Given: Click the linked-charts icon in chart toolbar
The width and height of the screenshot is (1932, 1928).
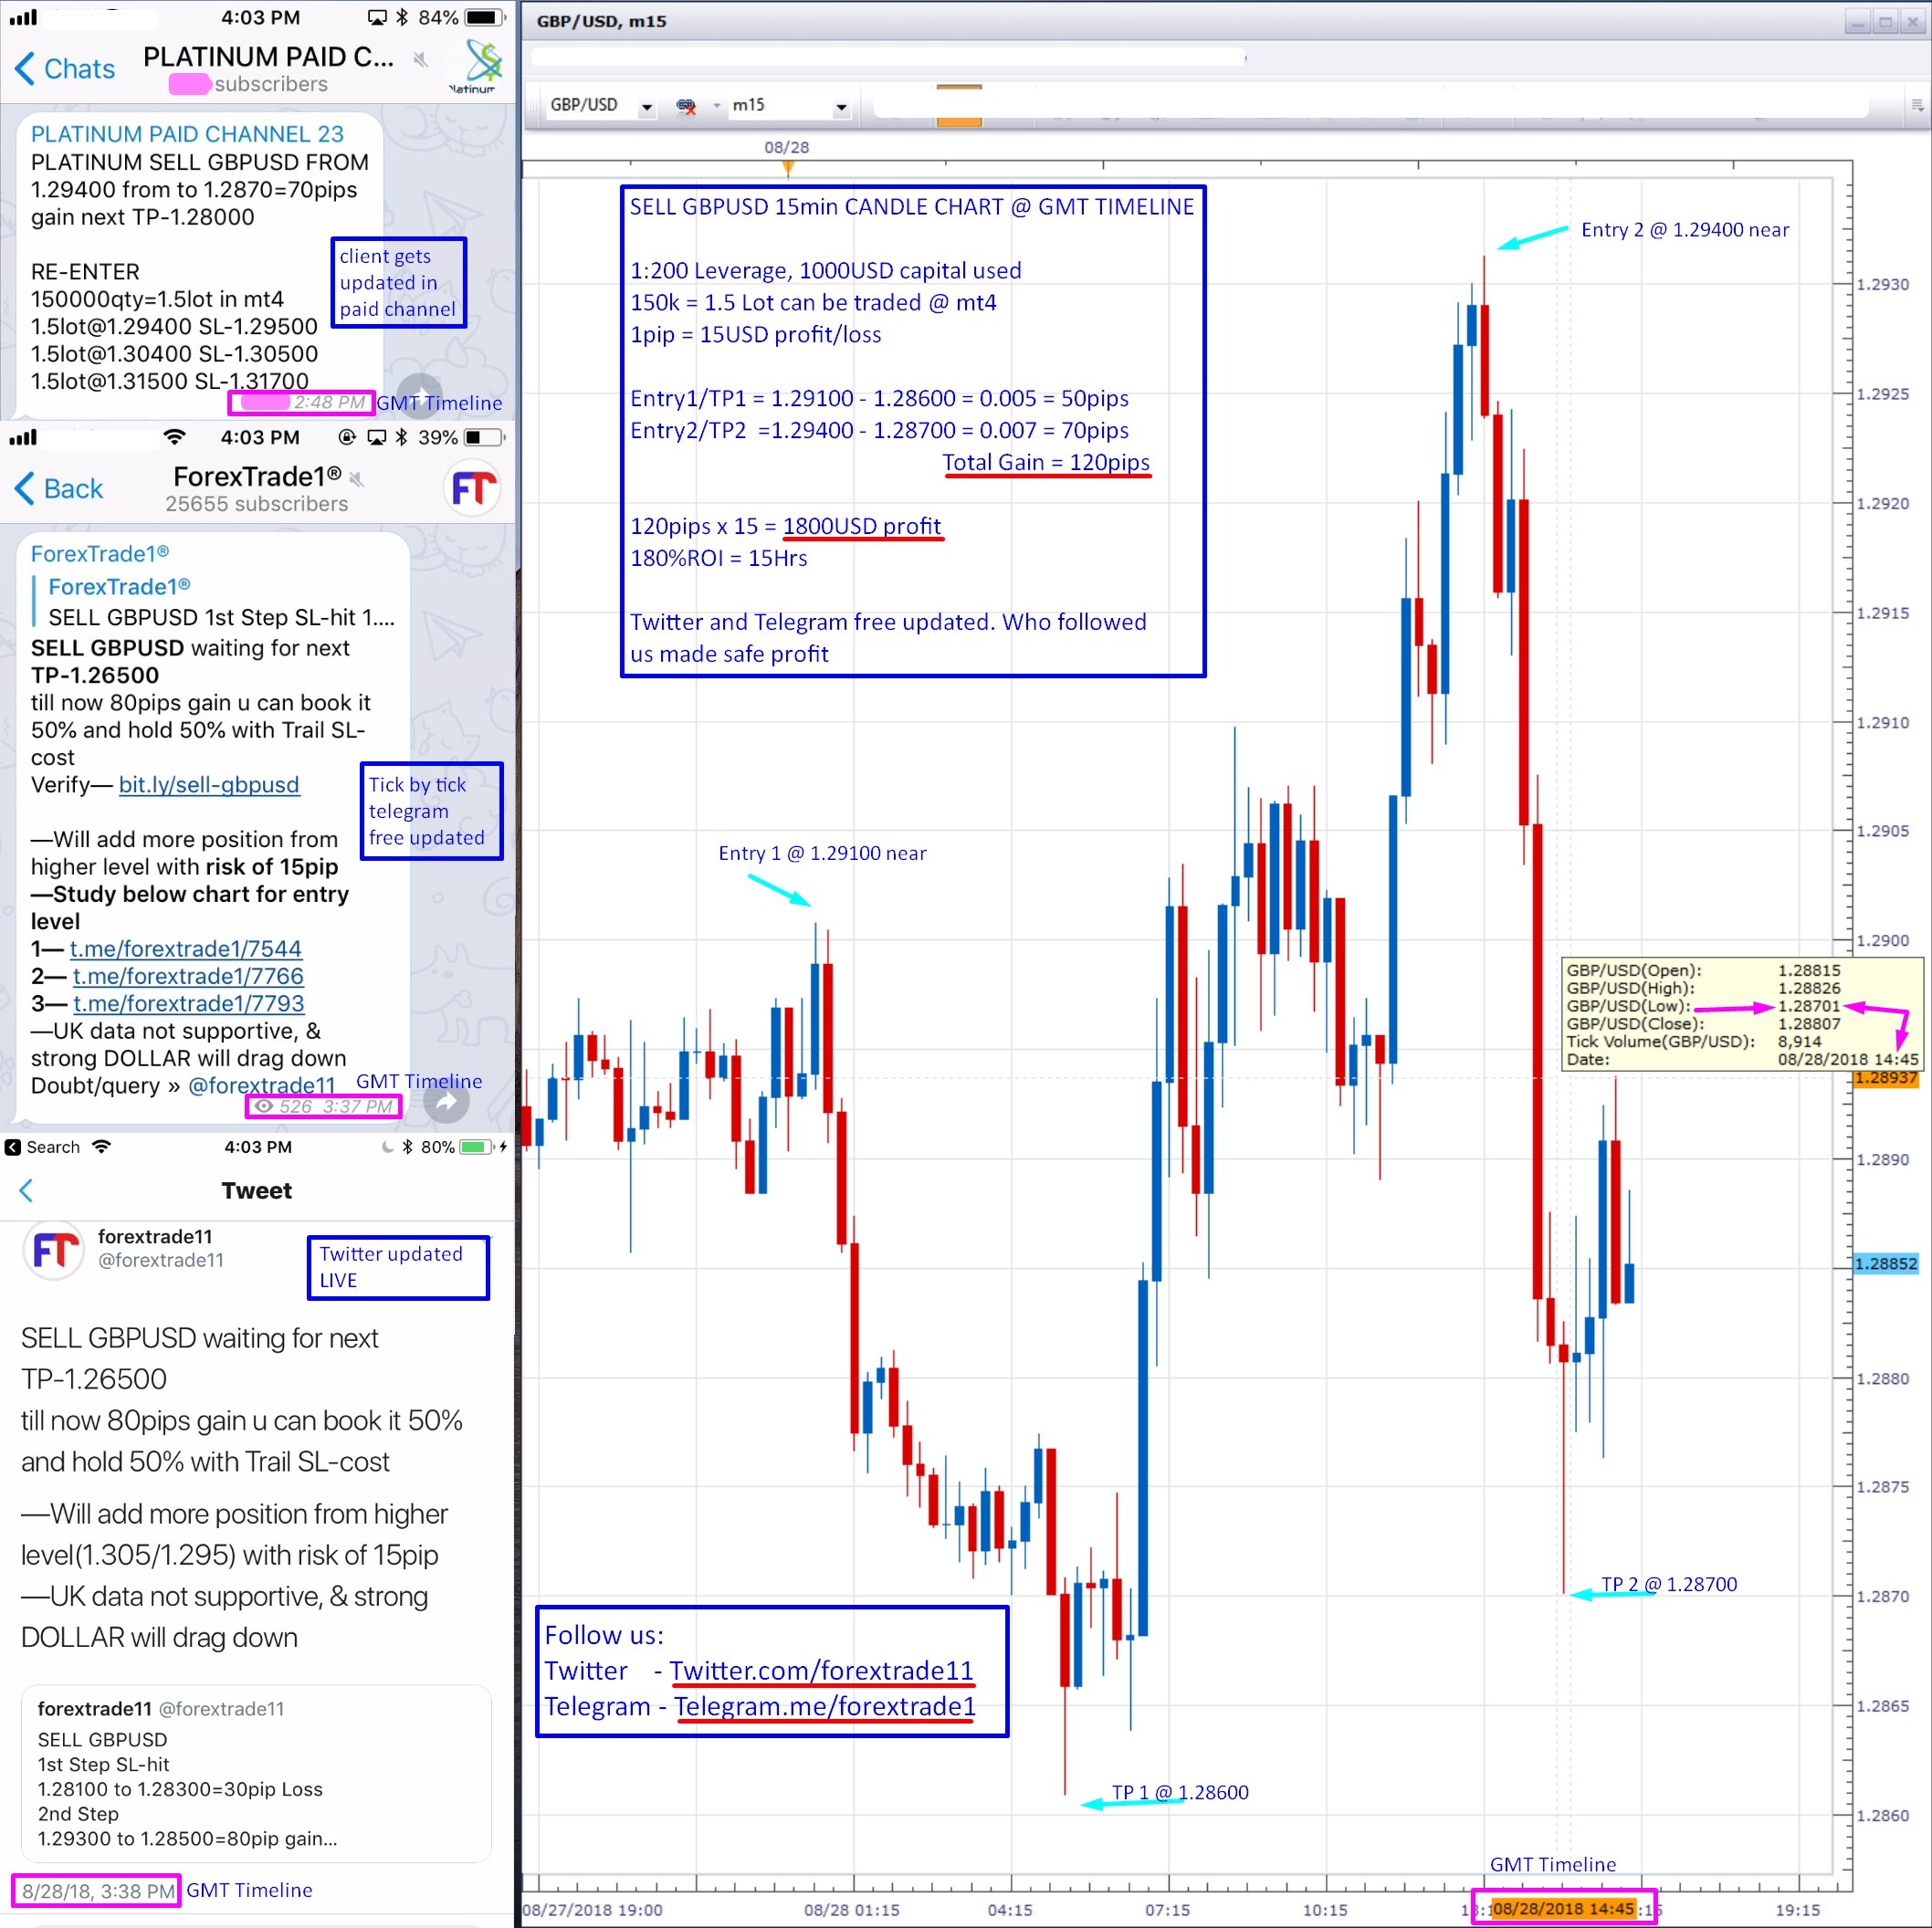Looking at the screenshot, I should pyautogui.click(x=686, y=106).
